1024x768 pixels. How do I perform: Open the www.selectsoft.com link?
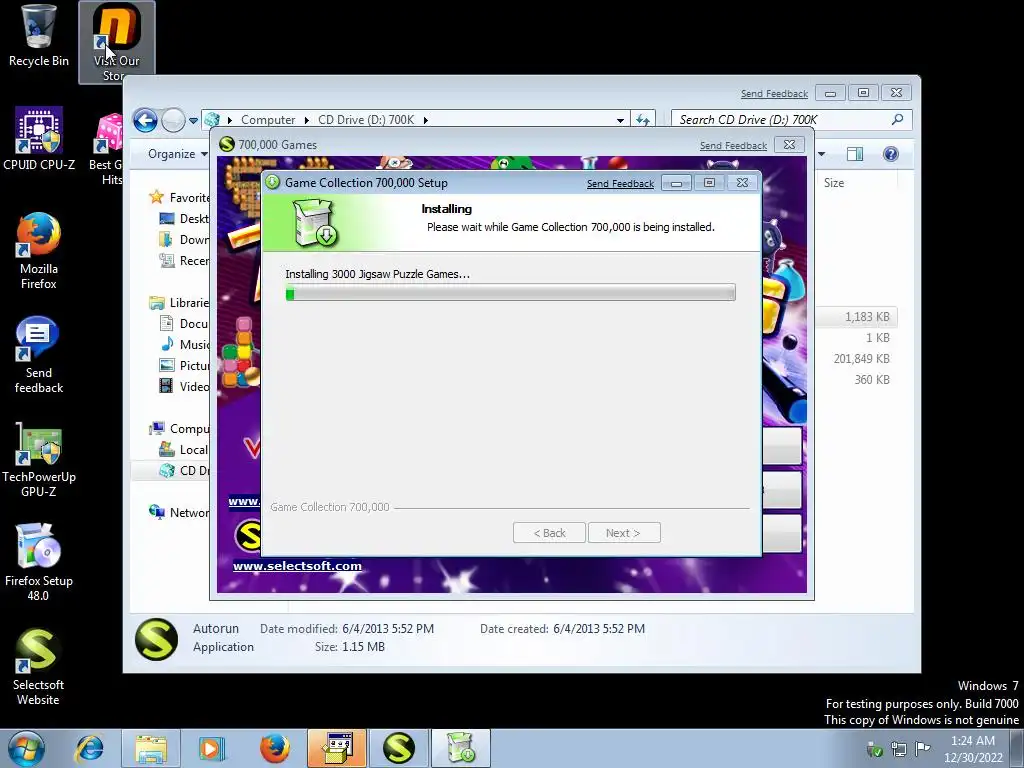click(297, 566)
